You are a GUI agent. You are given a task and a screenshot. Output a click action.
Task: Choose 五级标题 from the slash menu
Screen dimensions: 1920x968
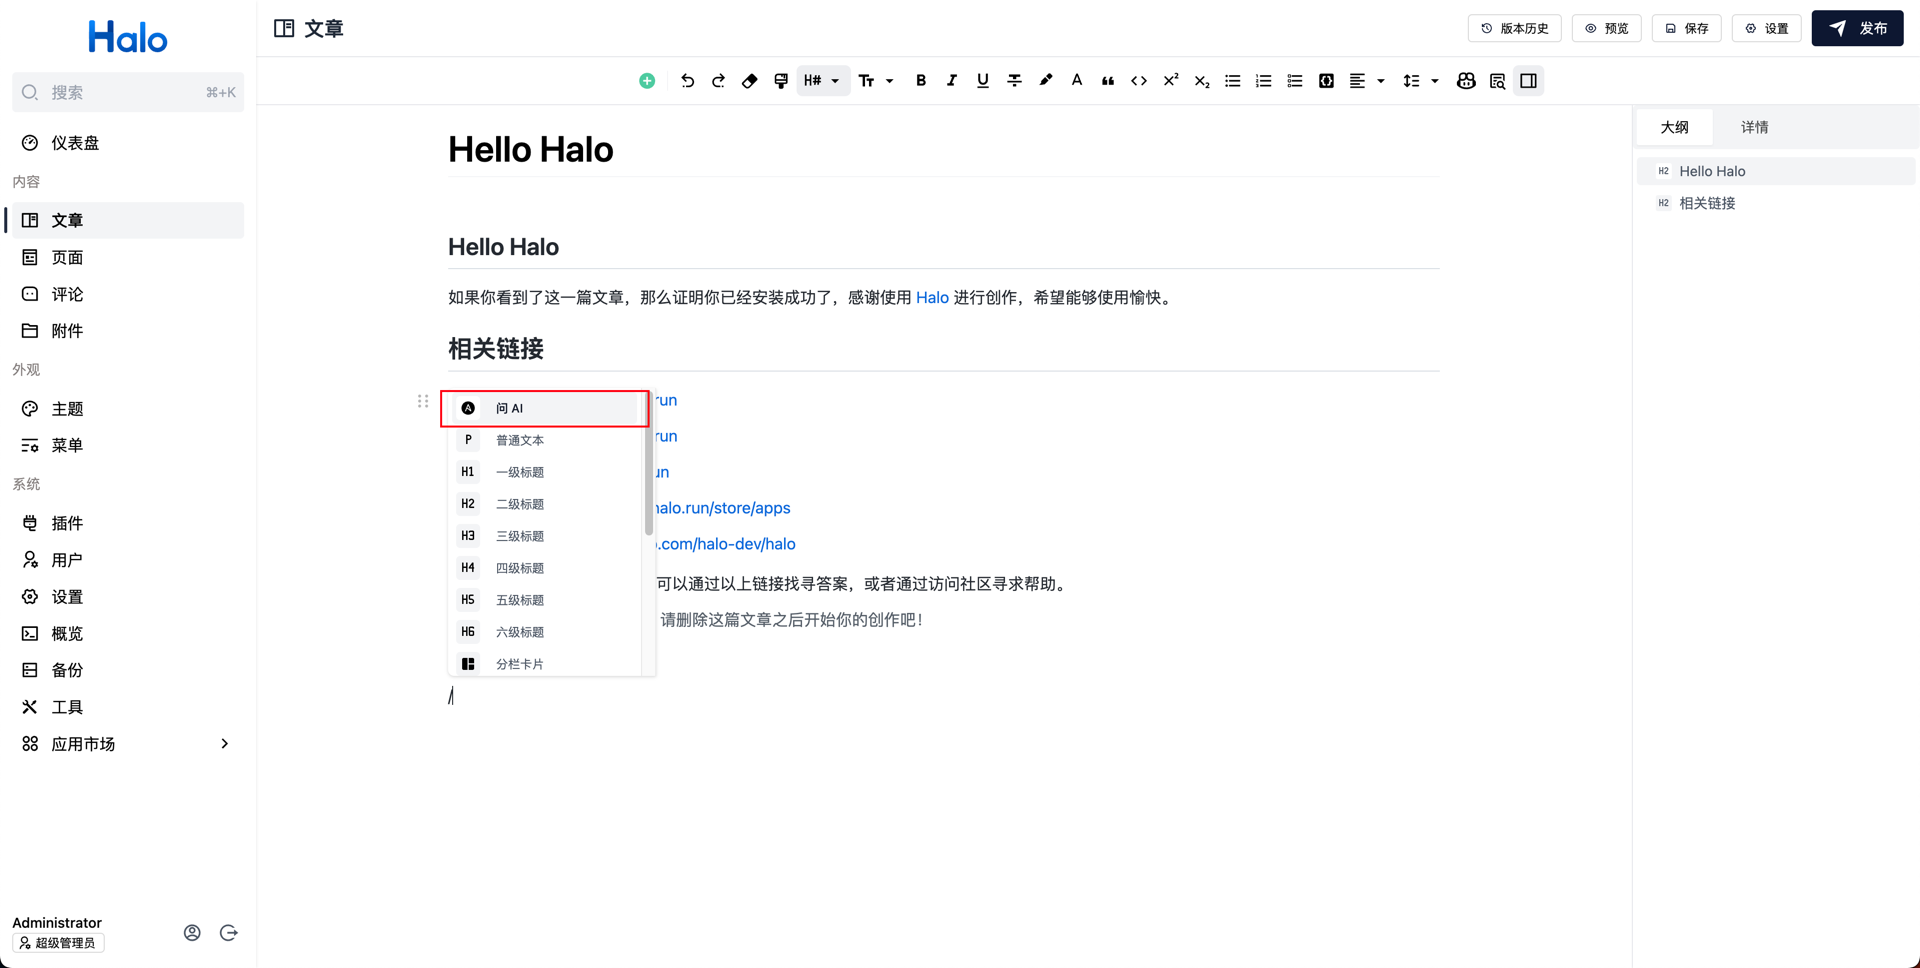click(x=545, y=600)
